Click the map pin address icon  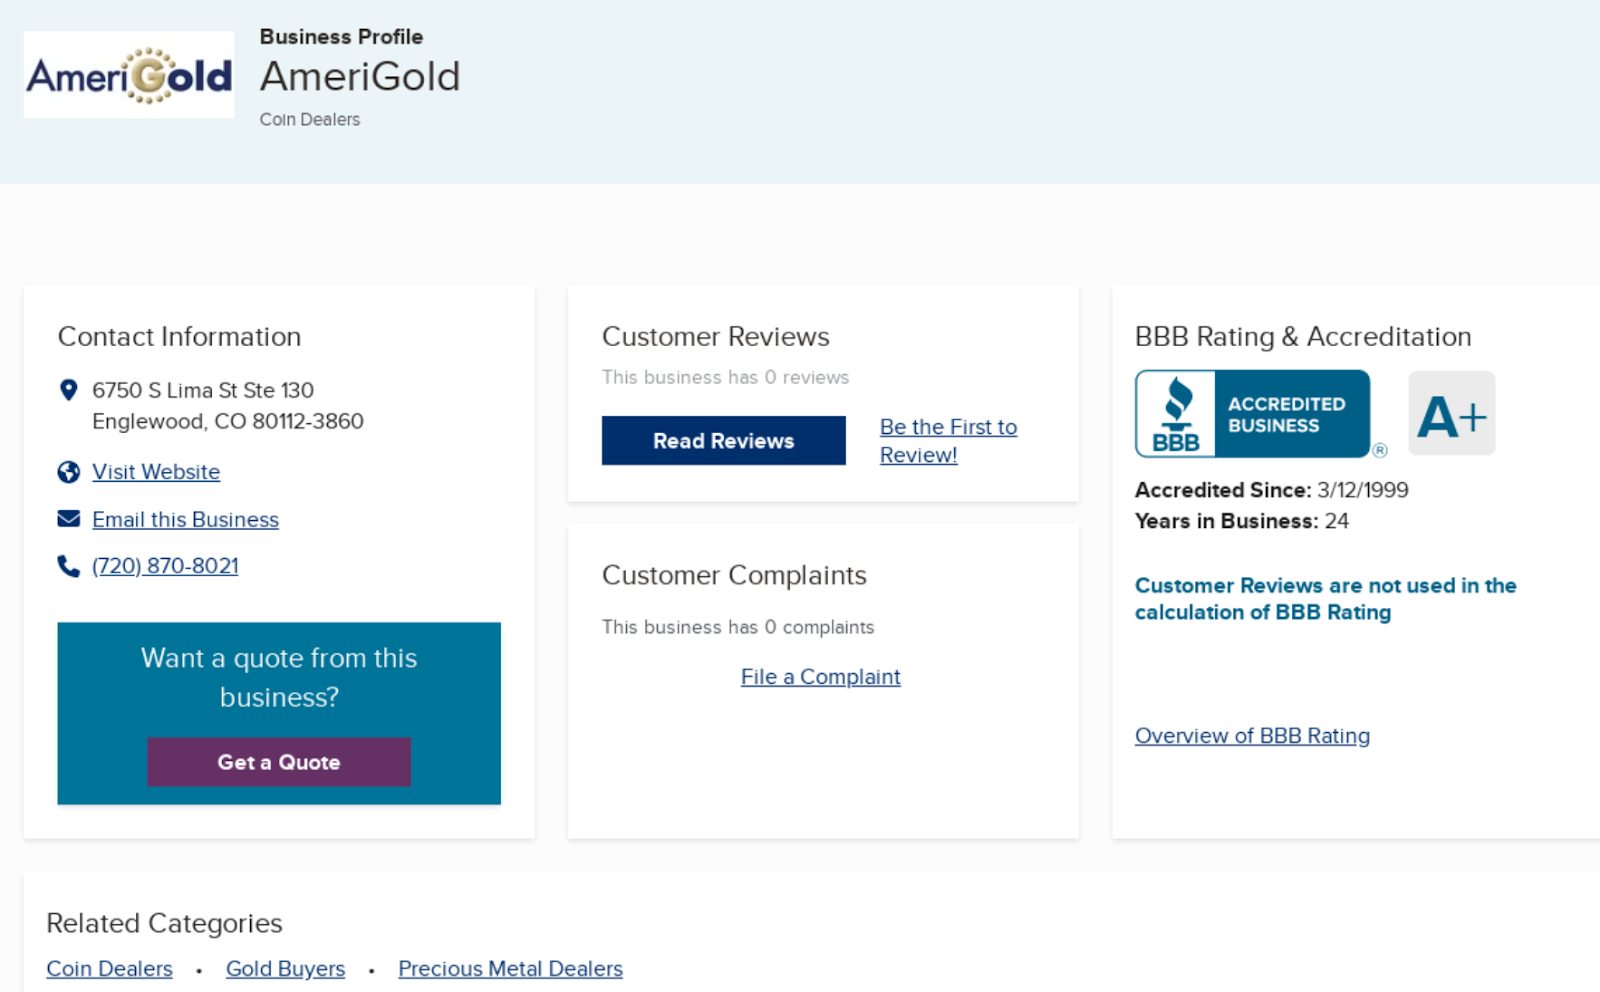tap(69, 390)
